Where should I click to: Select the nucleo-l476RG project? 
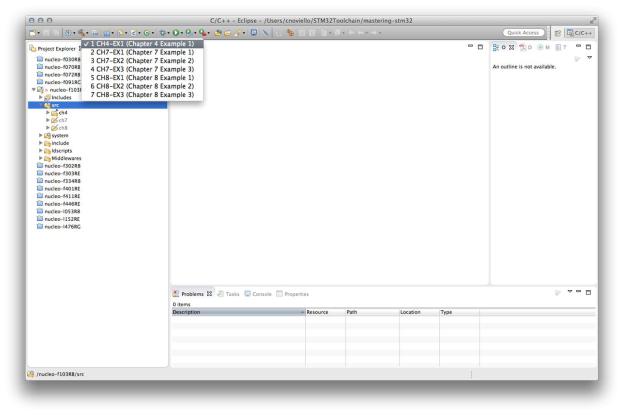58,227
